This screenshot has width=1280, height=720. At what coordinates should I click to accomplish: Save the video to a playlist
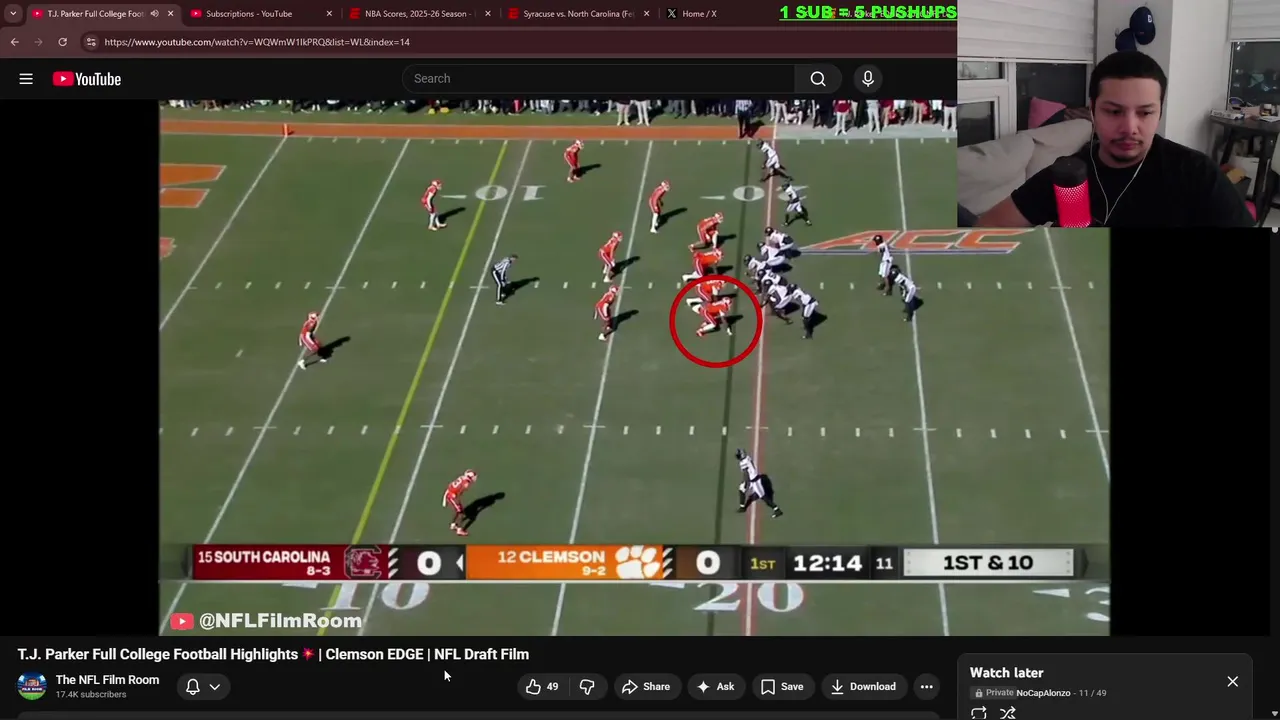[782, 687]
